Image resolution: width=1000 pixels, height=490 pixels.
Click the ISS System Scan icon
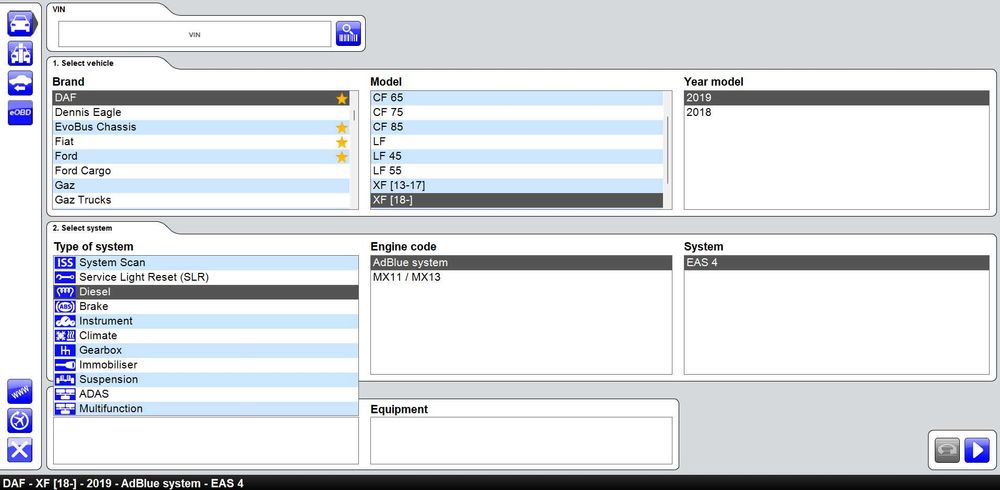click(65, 263)
